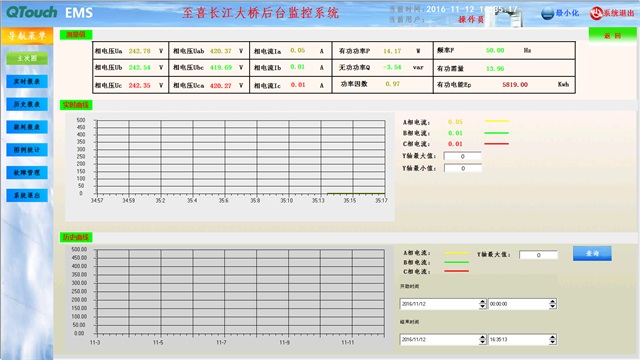Click the QTouch EMS logo
Screen dimensions: 640x360
pyautogui.click(x=50, y=13)
